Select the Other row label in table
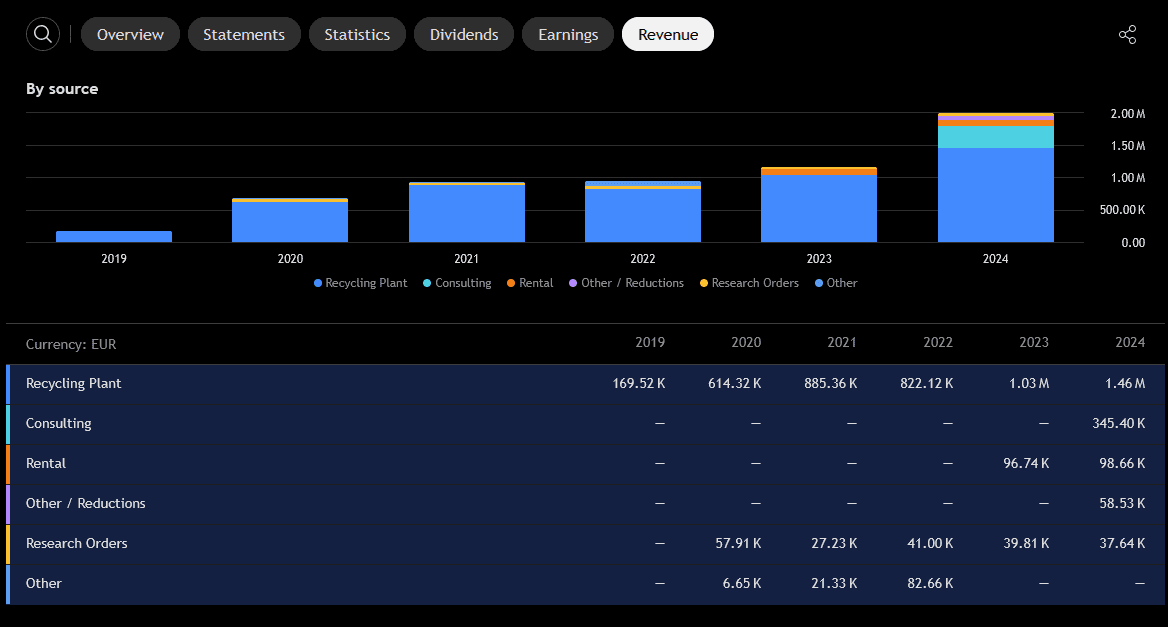The width and height of the screenshot is (1168, 627). coord(44,584)
